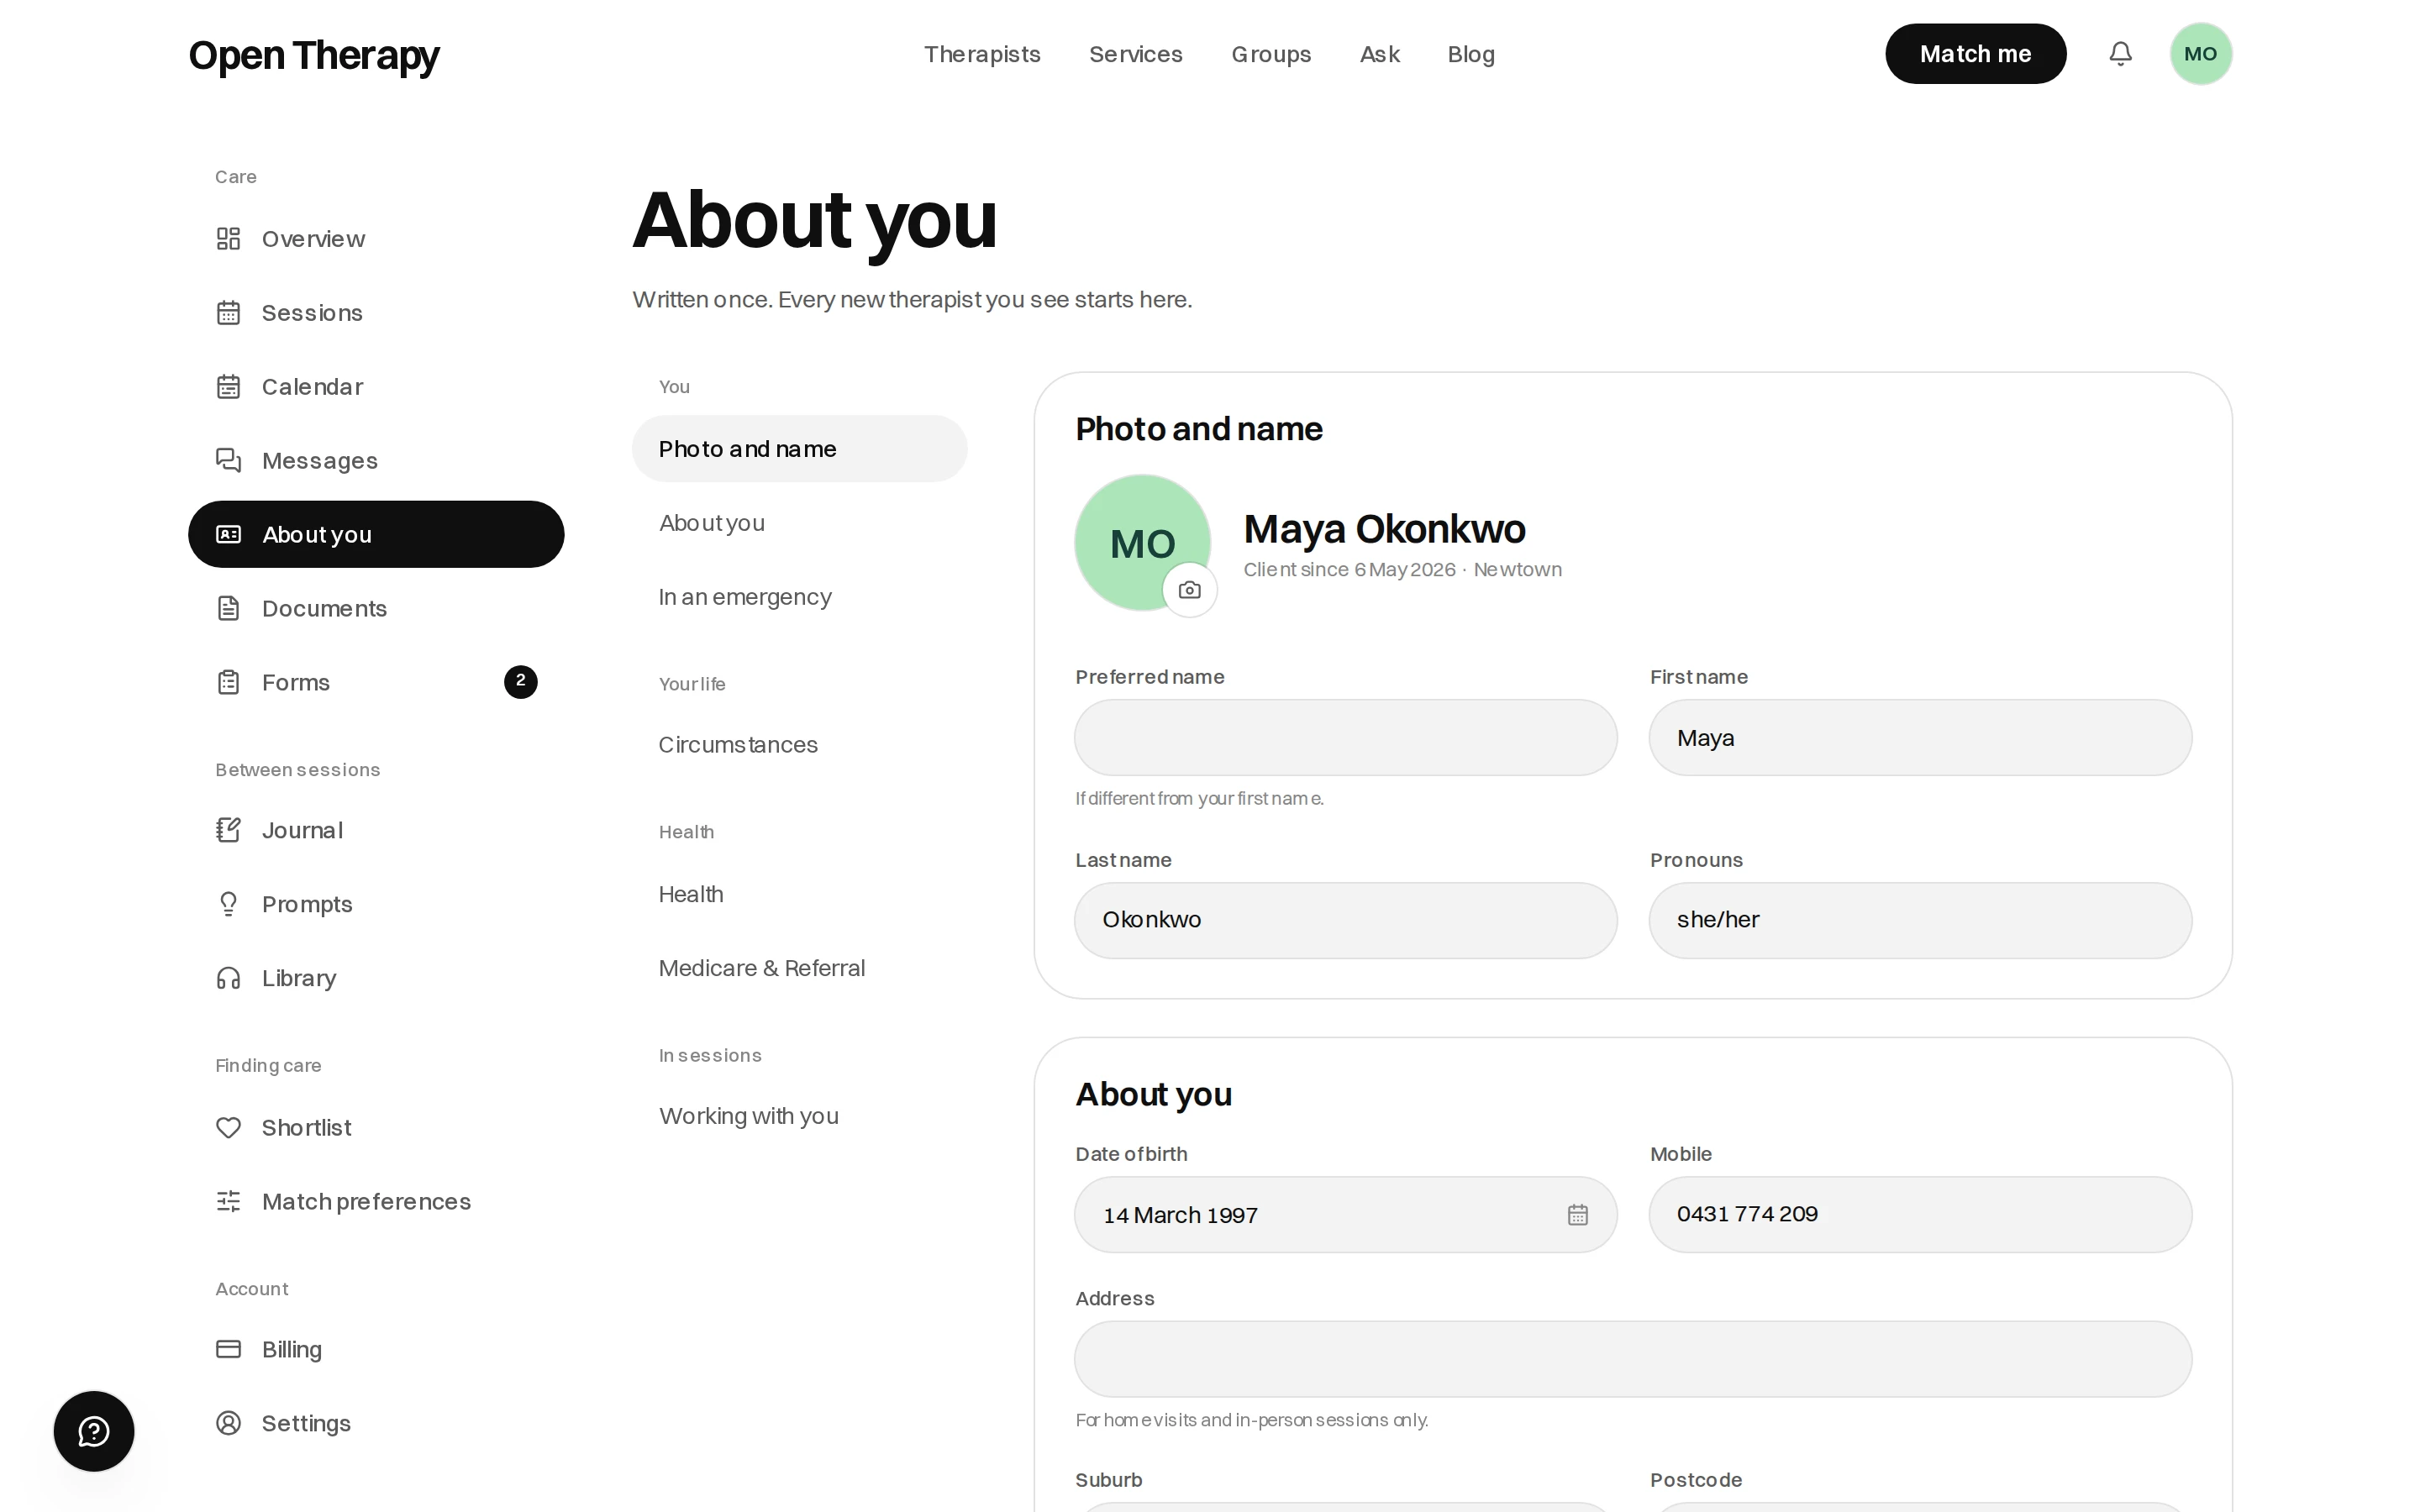Screen dimensions: 2420x1512
Task: Click the First name field containing Maya
Action: [x=1920, y=738]
